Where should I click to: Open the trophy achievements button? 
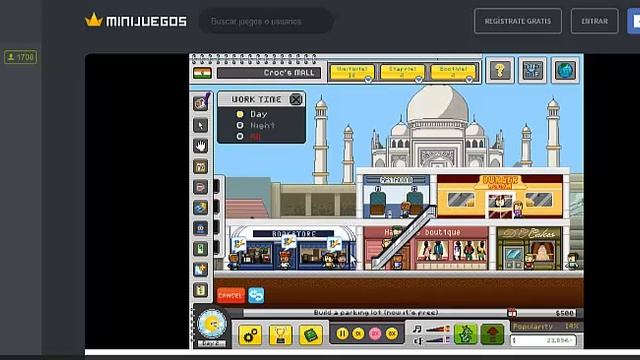click(280, 335)
